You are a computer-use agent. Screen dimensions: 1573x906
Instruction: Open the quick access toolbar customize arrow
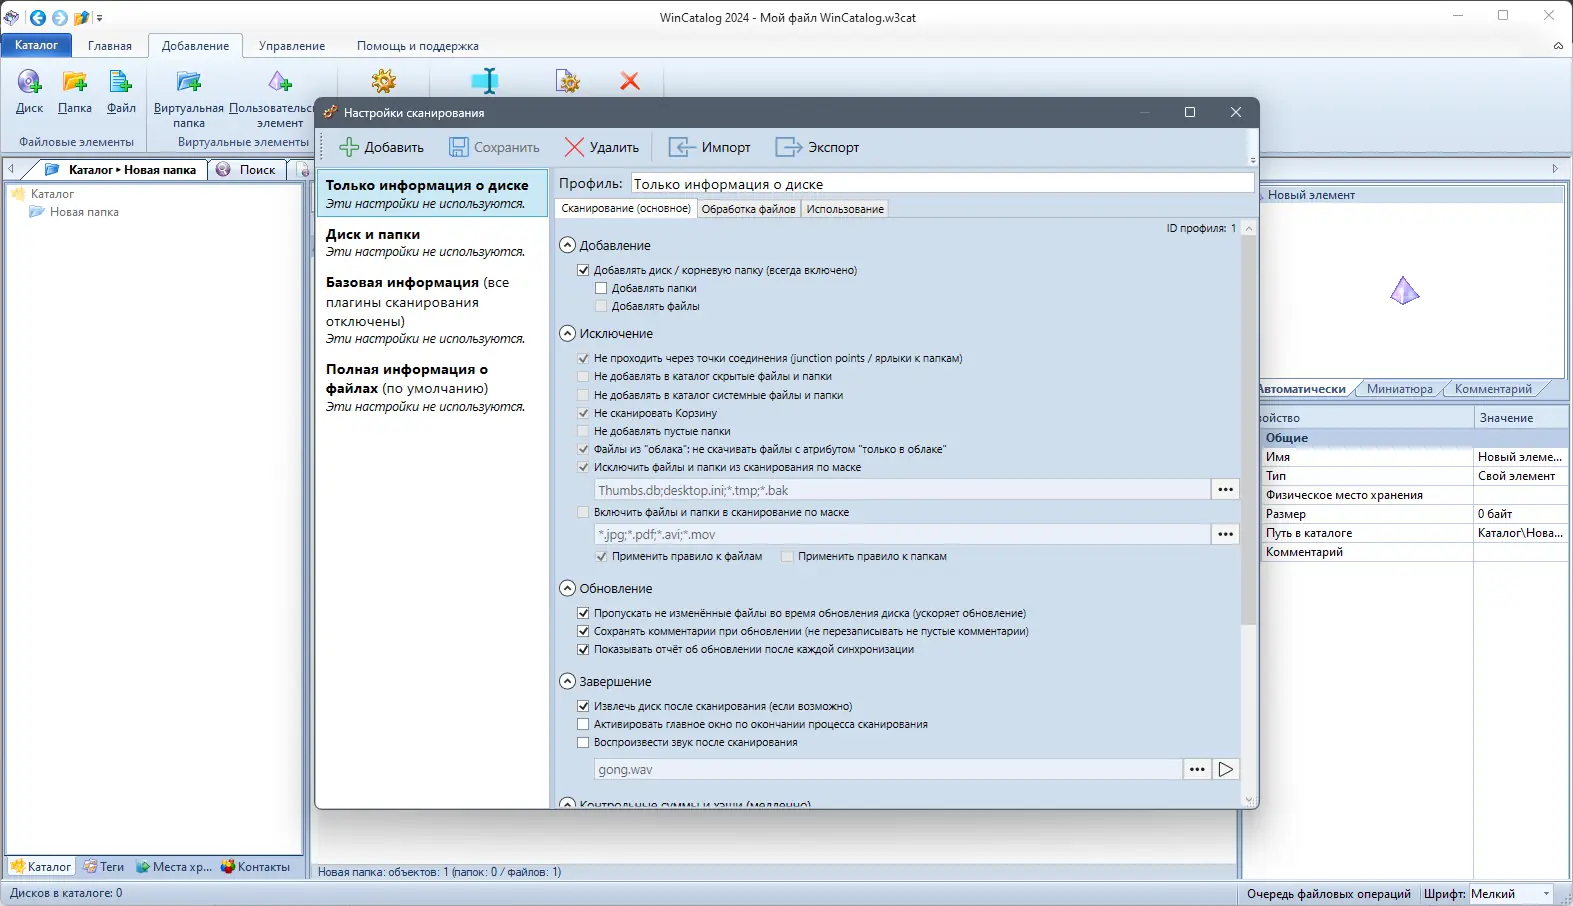pos(99,18)
